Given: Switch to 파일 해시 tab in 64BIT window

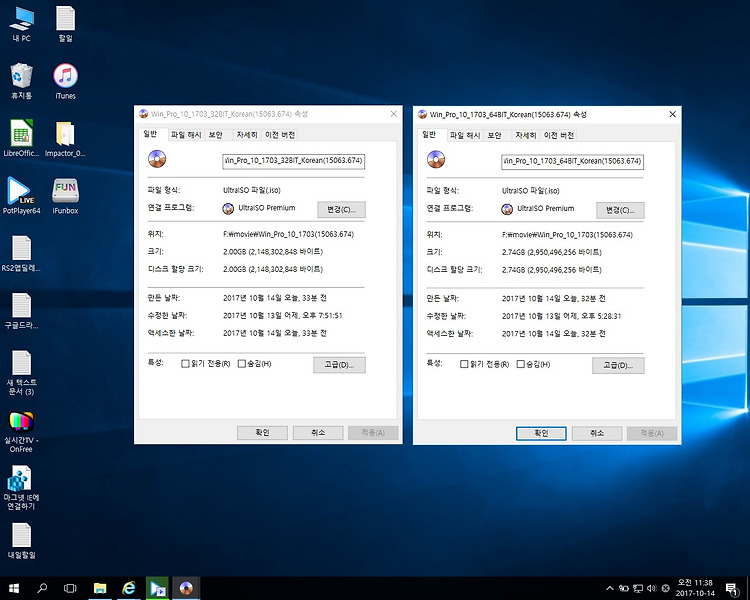Looking at the screenshot, I should (465, 135).
